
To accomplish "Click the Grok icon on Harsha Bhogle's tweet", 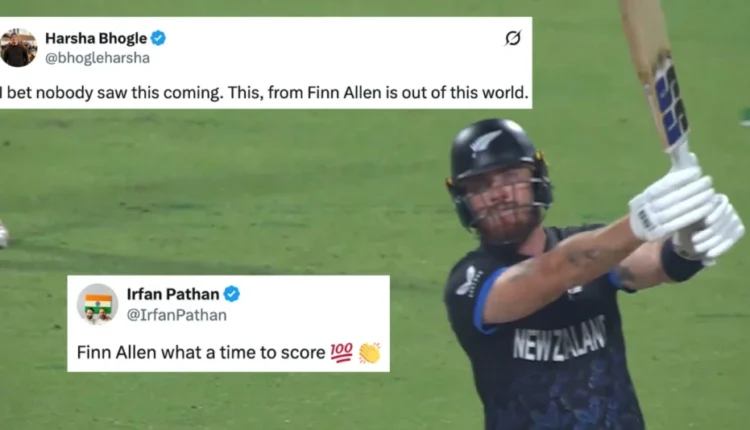I will [x=513, y=38].
